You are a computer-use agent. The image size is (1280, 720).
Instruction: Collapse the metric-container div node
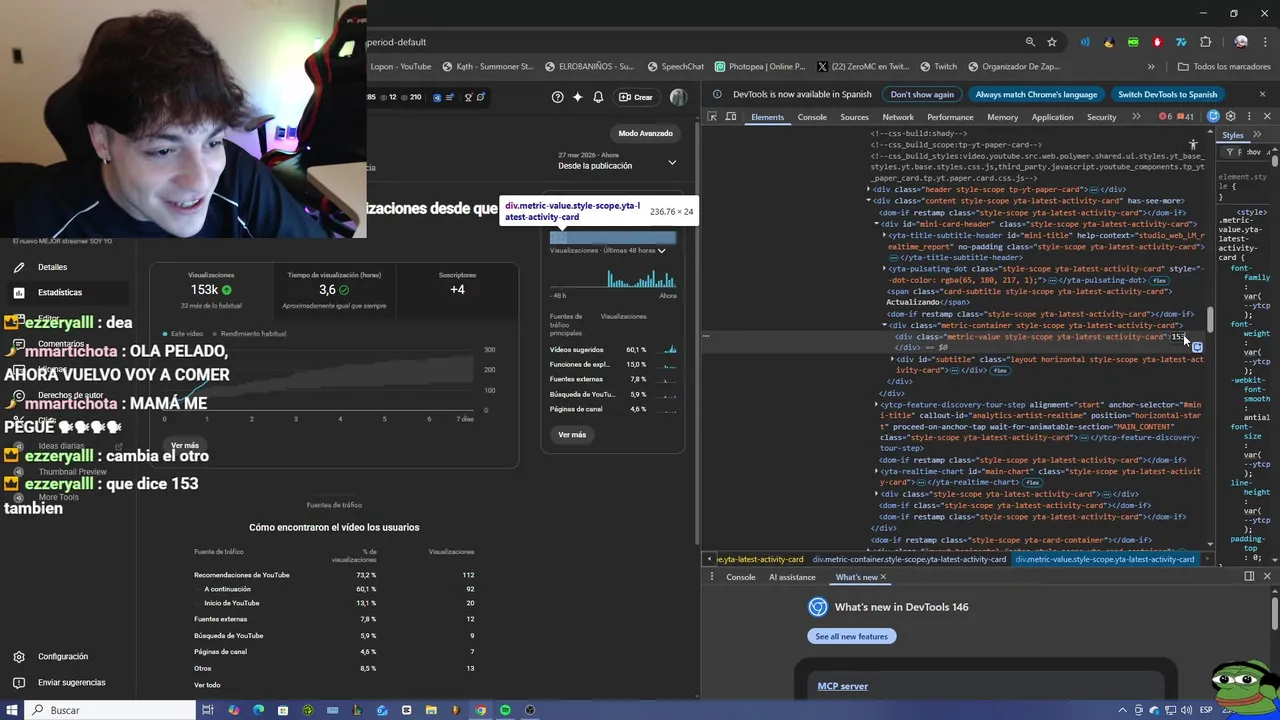(885, 325)
